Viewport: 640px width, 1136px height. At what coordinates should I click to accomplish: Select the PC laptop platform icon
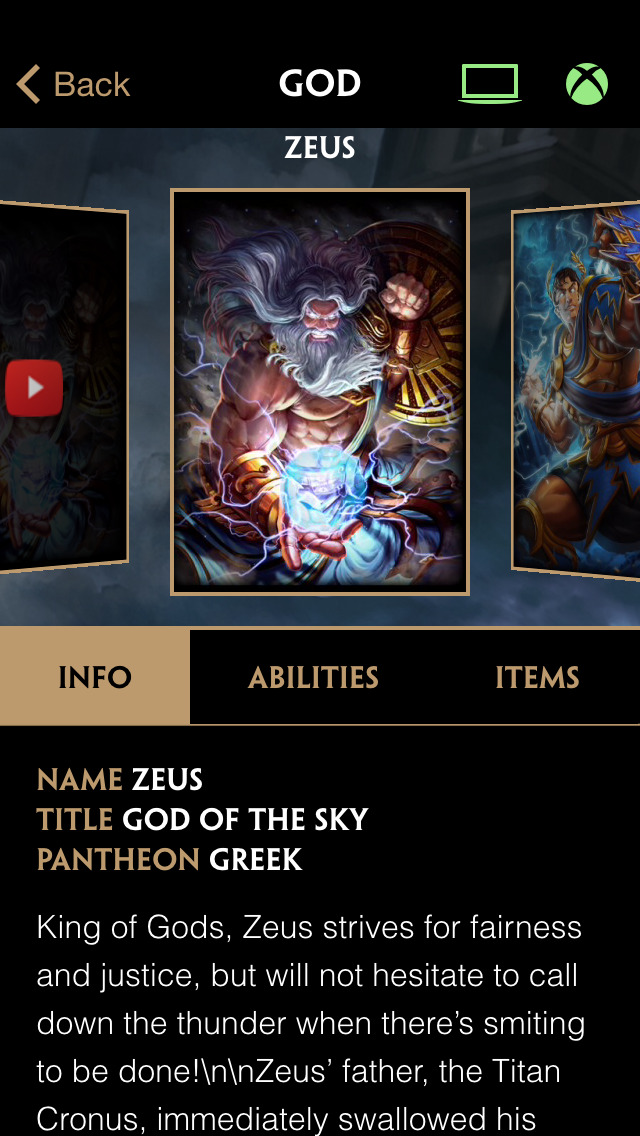coord(490,83)
